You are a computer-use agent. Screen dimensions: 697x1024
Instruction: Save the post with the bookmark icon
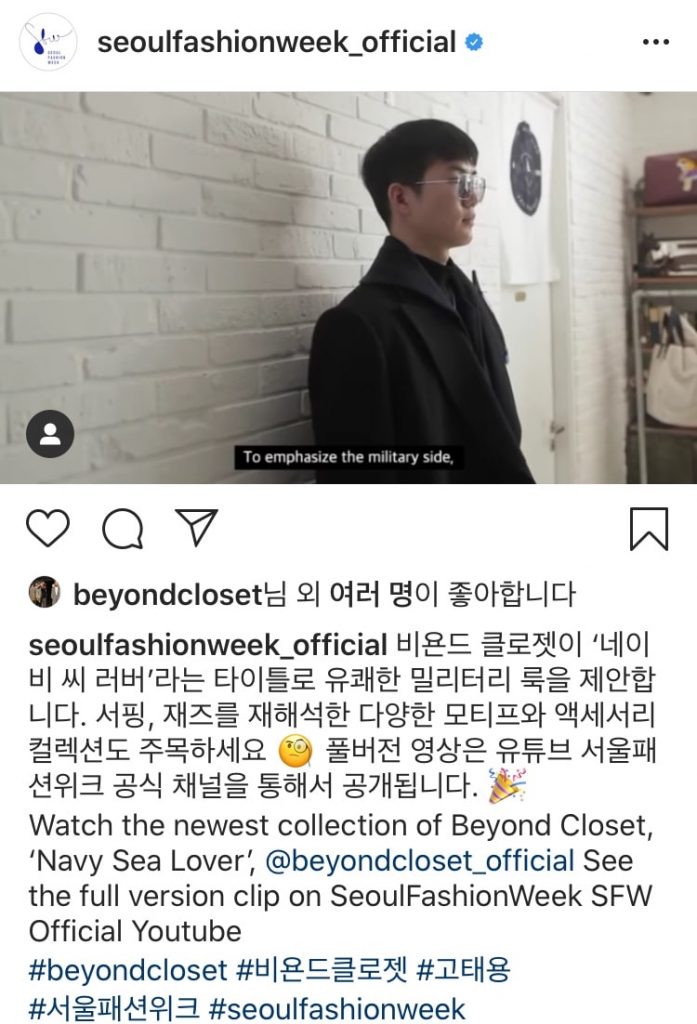pyautogui.click(x=649, y=528)
